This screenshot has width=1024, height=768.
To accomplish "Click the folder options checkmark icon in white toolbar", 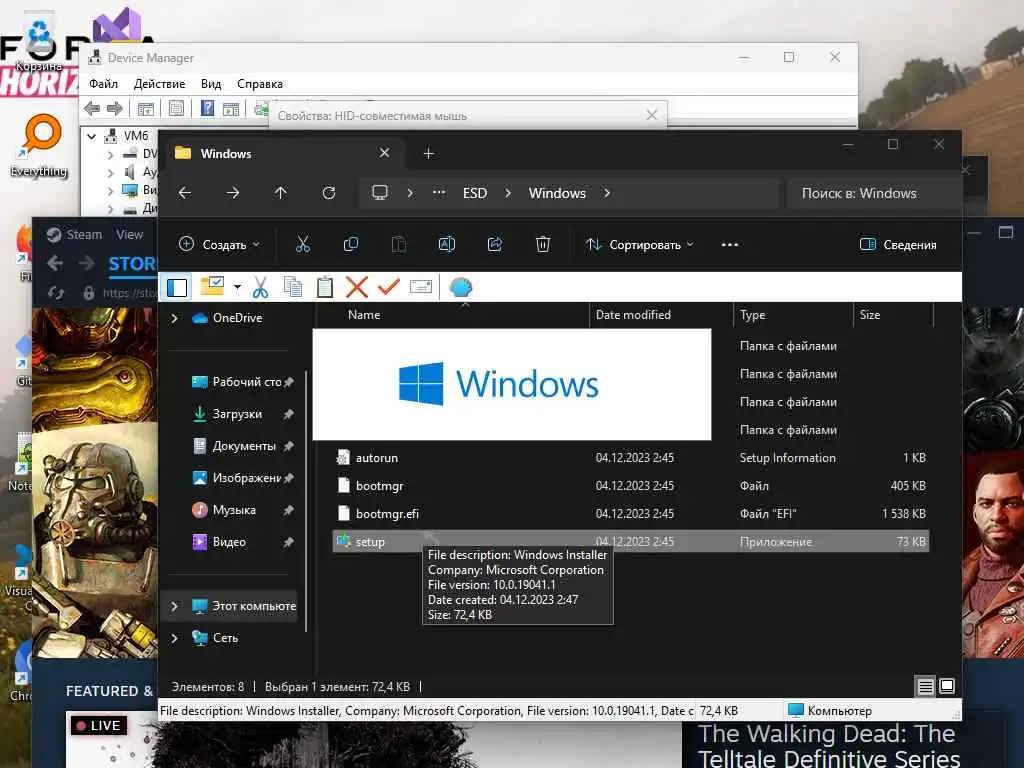I will coord(212,286).
